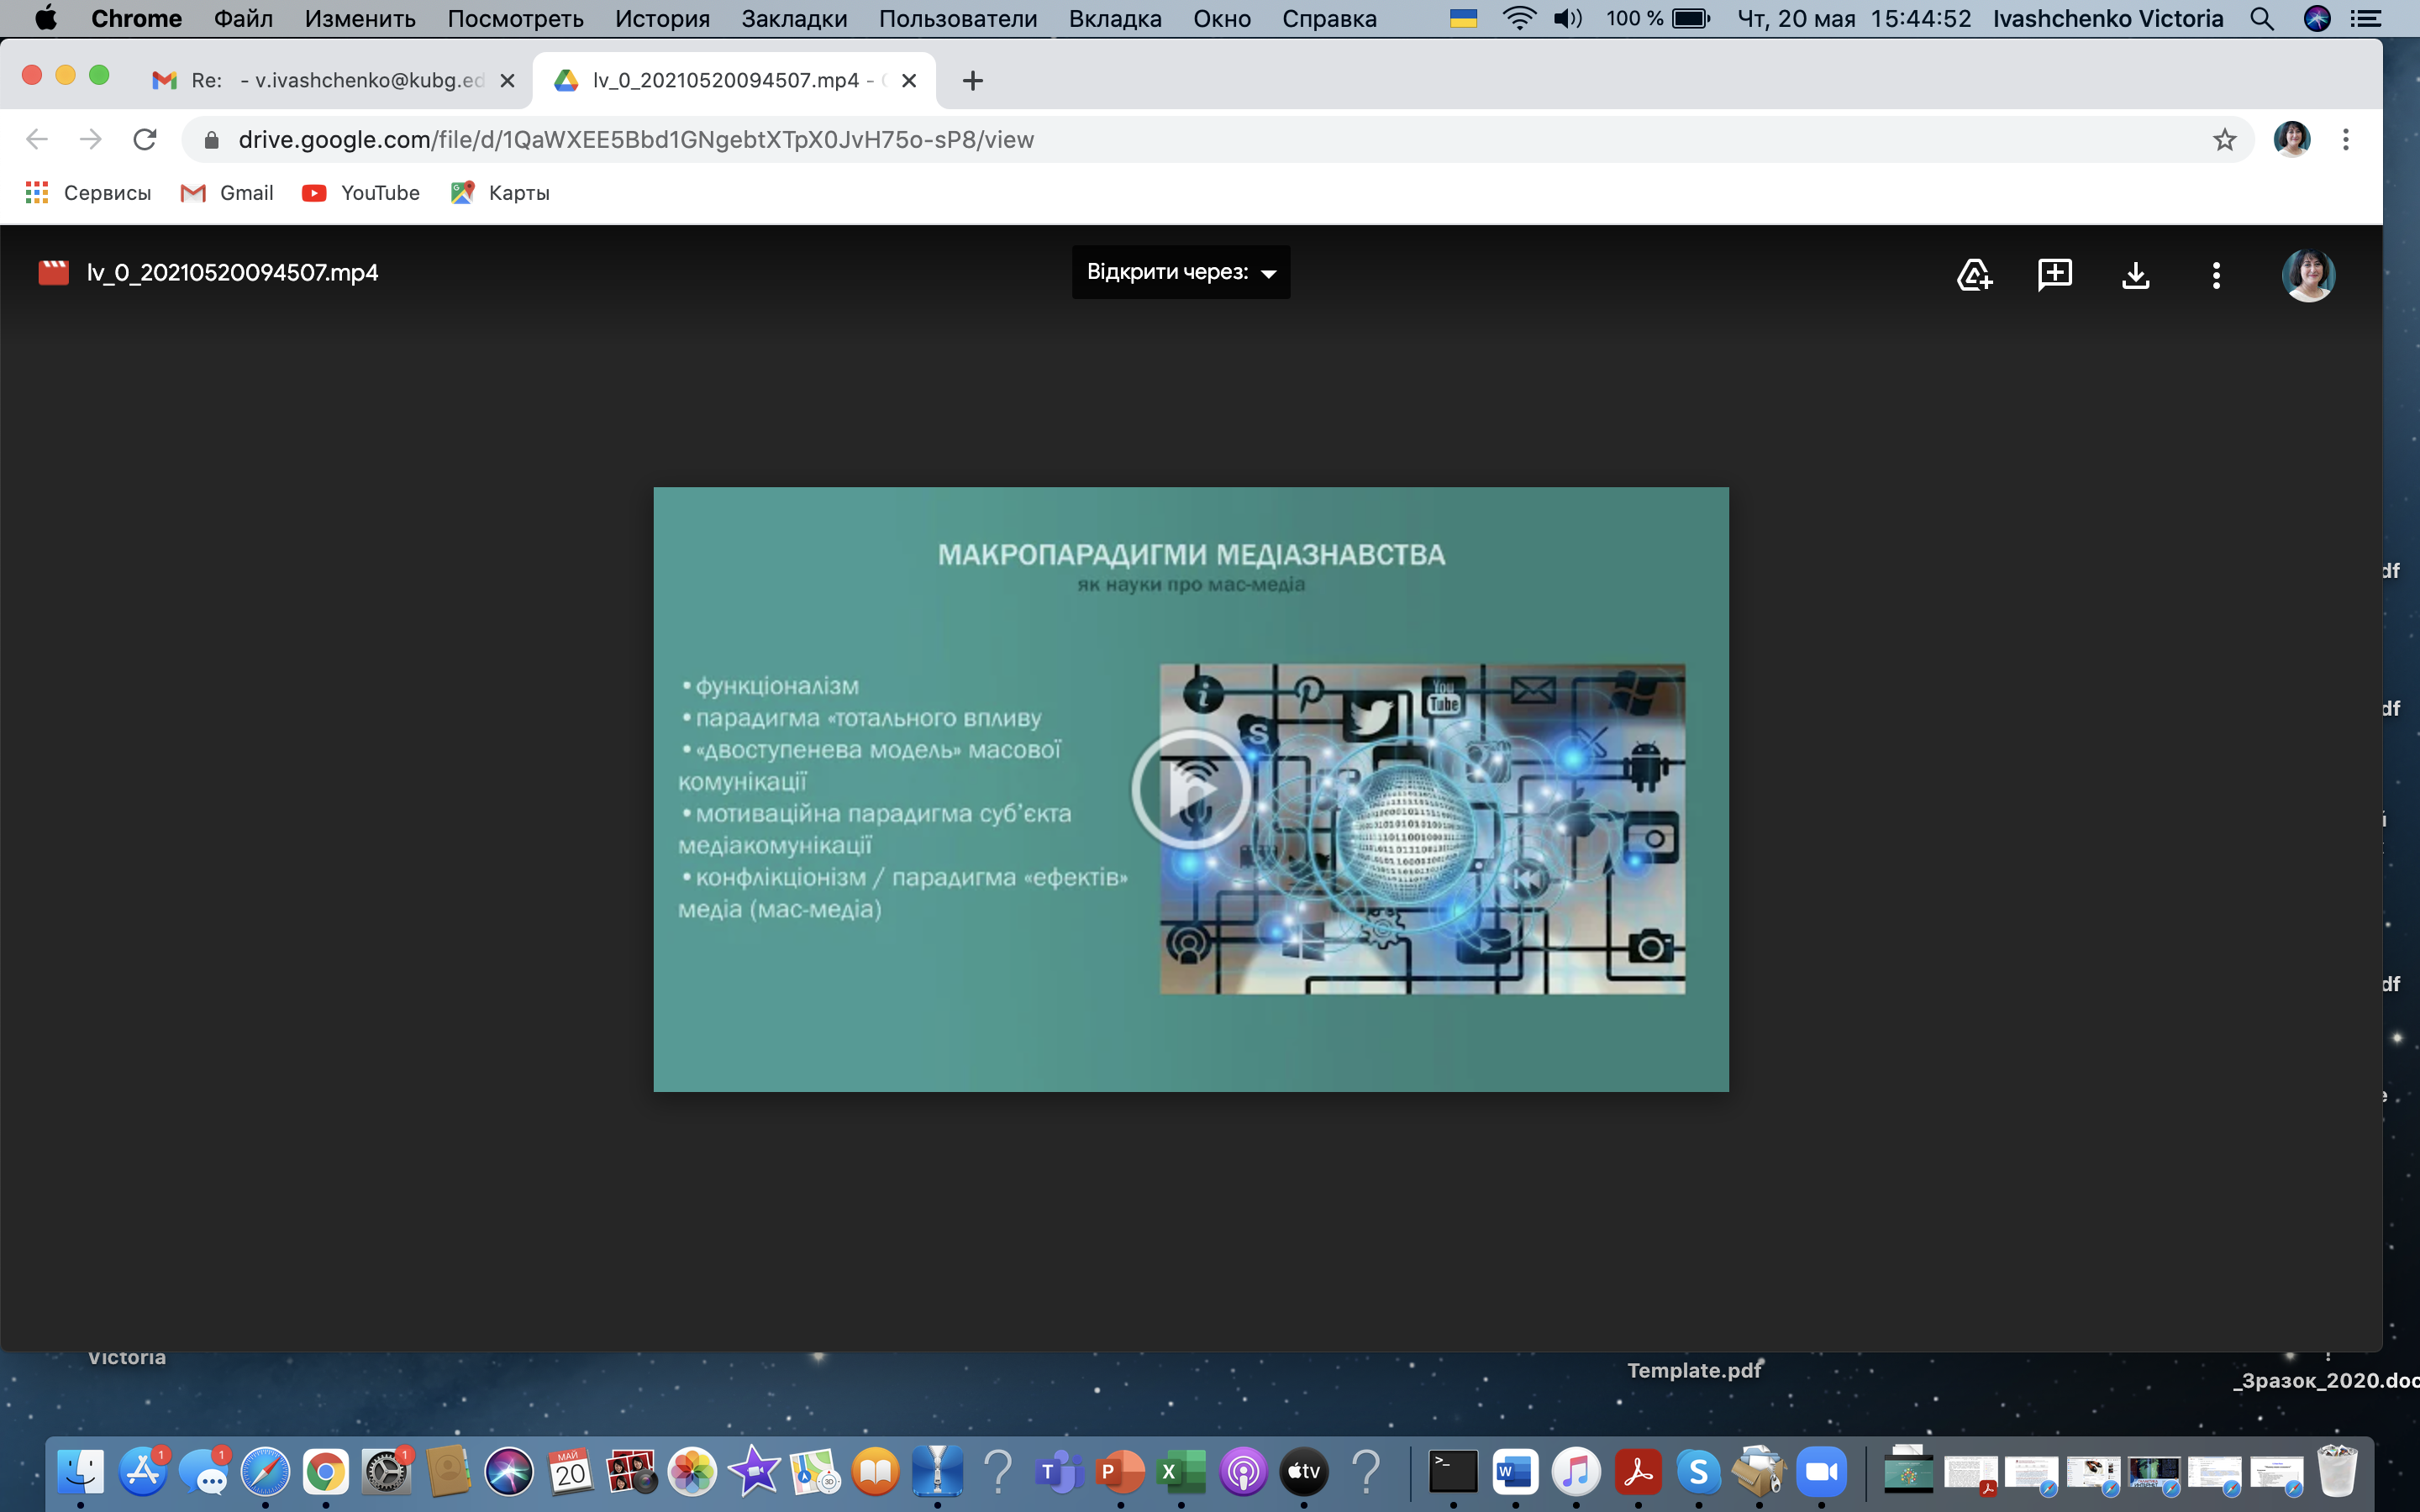Click the Chrome three-dot menu icon
Screen dimensions: 2420x1512
[x=2345, y=140]
